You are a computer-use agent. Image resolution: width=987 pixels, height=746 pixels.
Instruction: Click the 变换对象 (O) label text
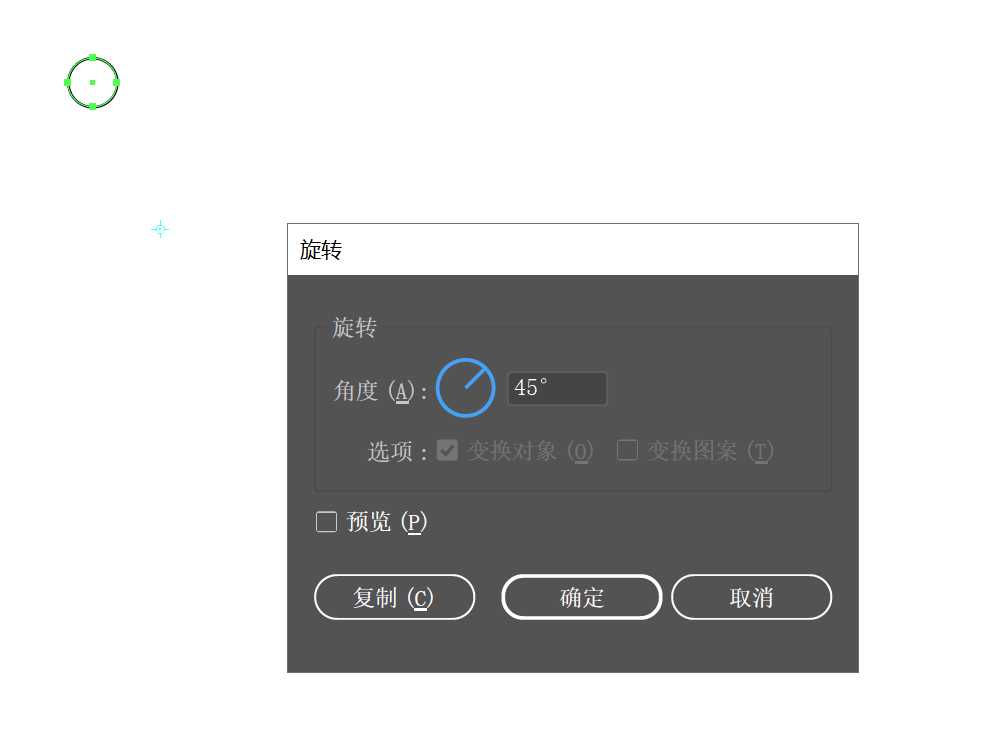(x=530, y=451)
